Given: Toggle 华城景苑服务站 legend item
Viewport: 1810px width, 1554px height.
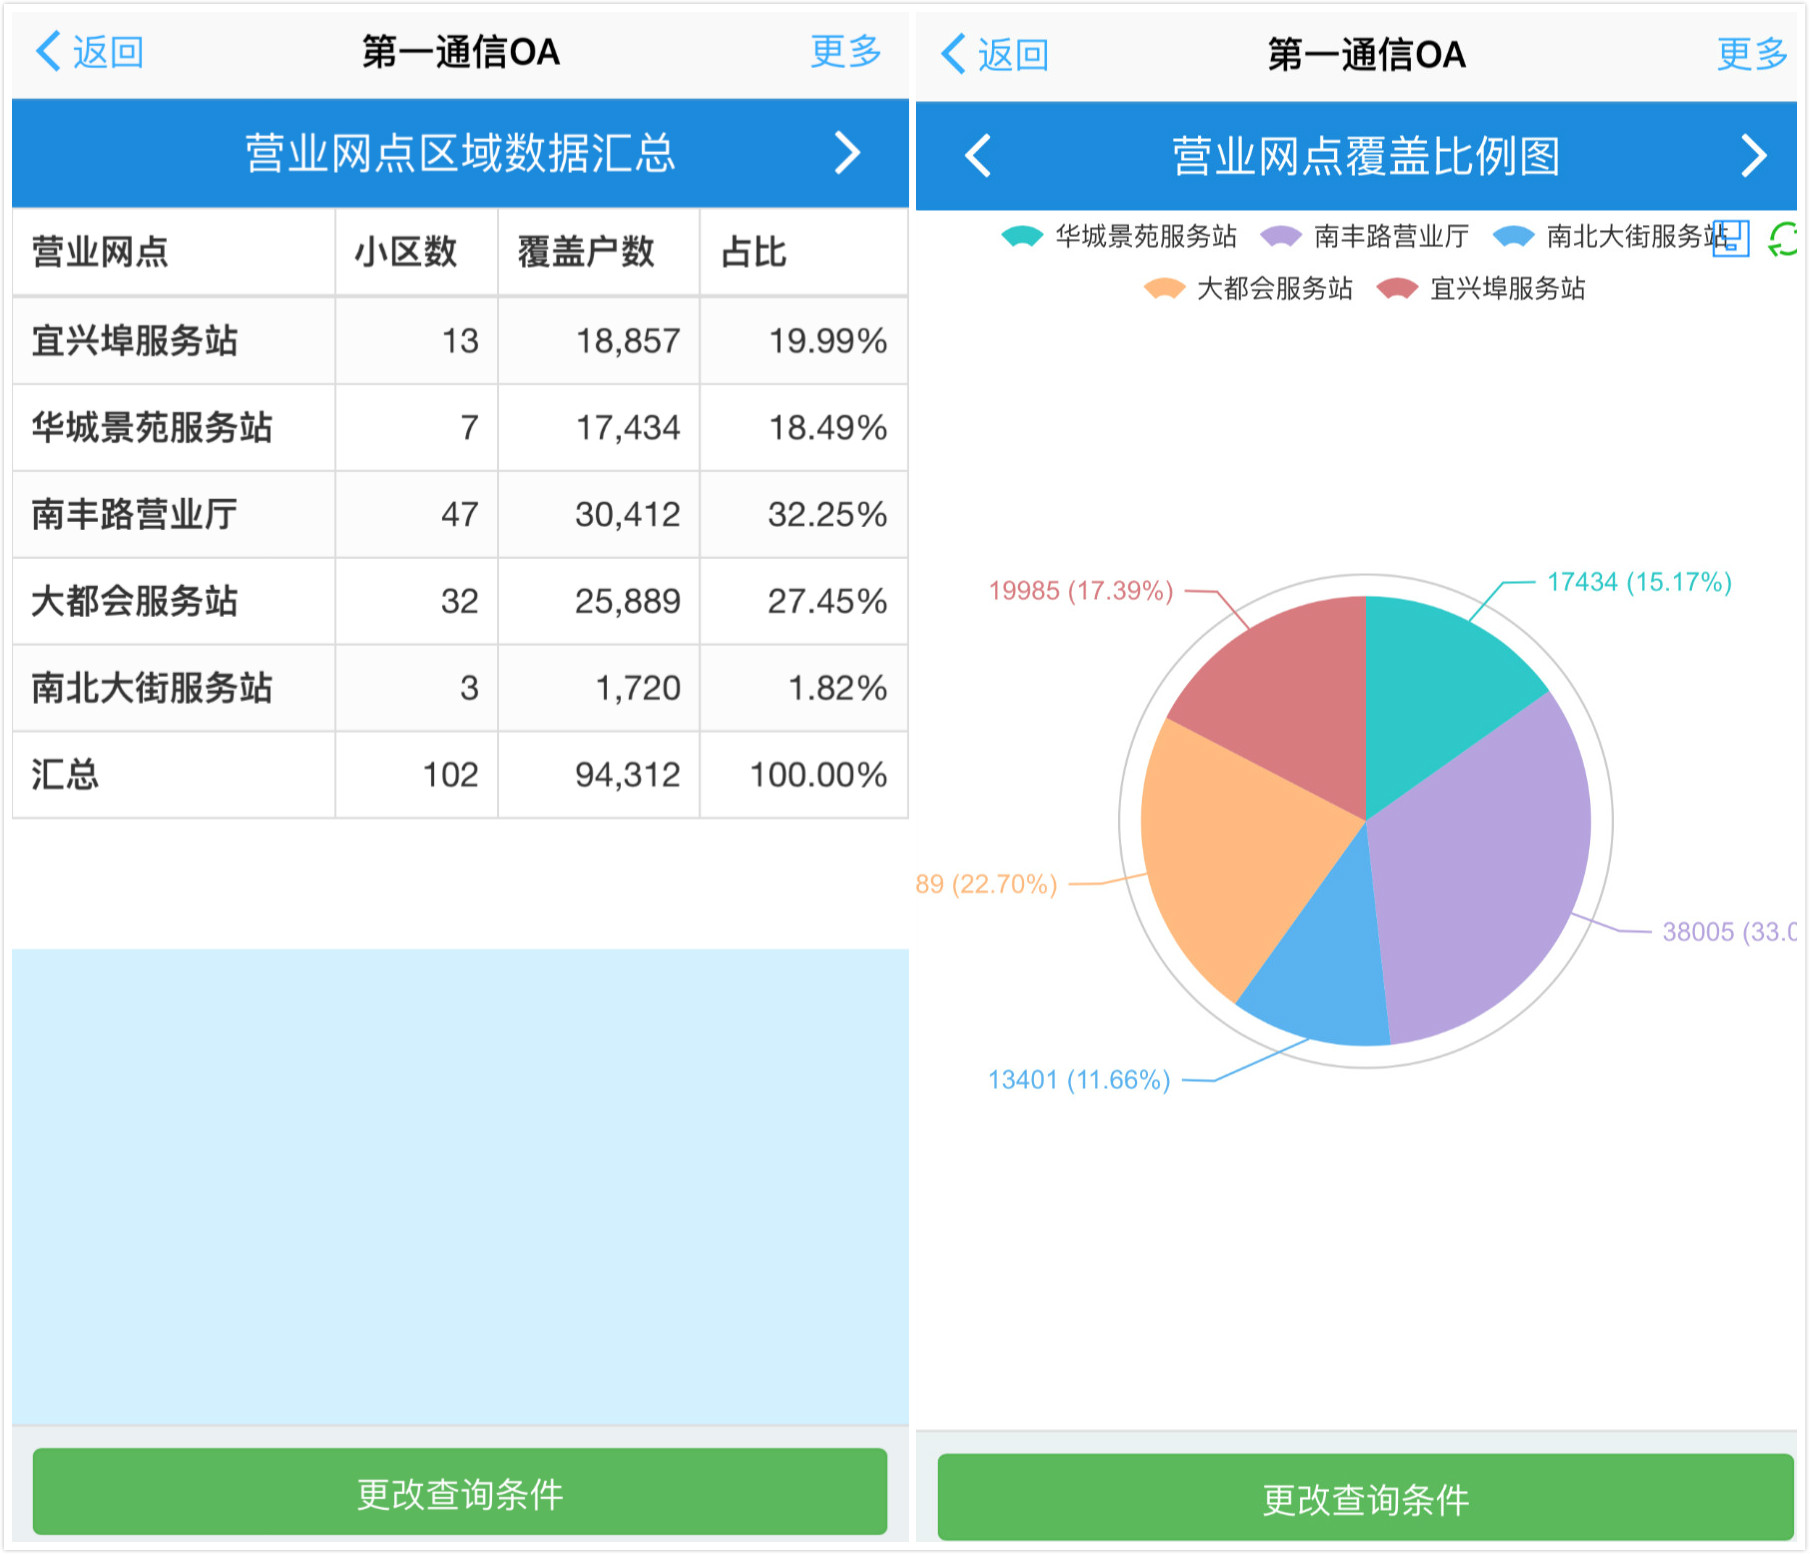Looking at the screenshot, I should pos(1120,237).
